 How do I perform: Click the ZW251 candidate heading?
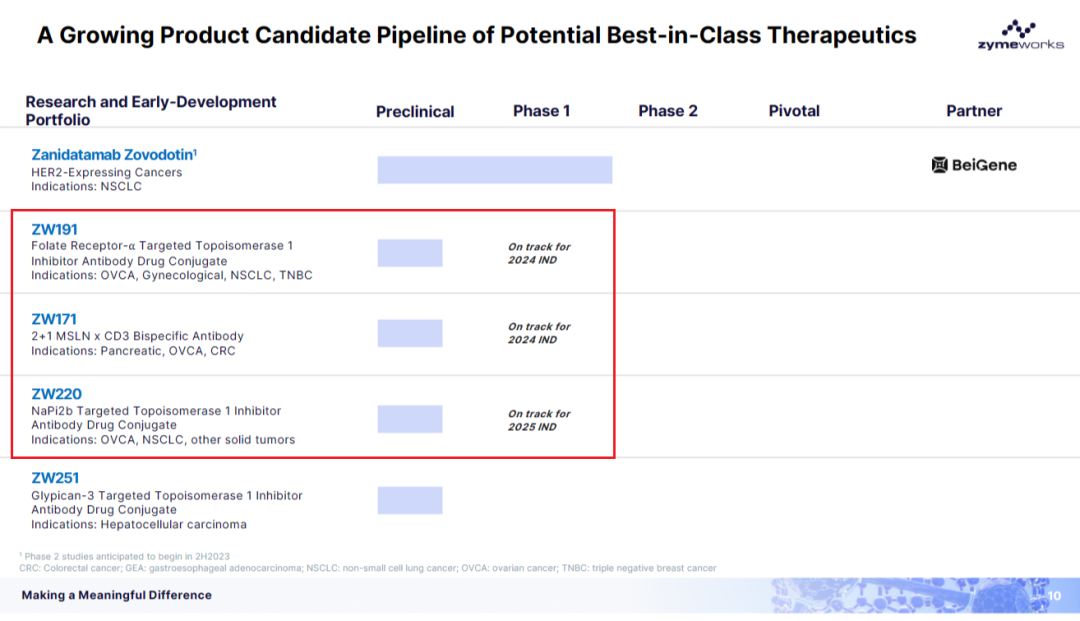pyautogui.click(x=55, y=478)
